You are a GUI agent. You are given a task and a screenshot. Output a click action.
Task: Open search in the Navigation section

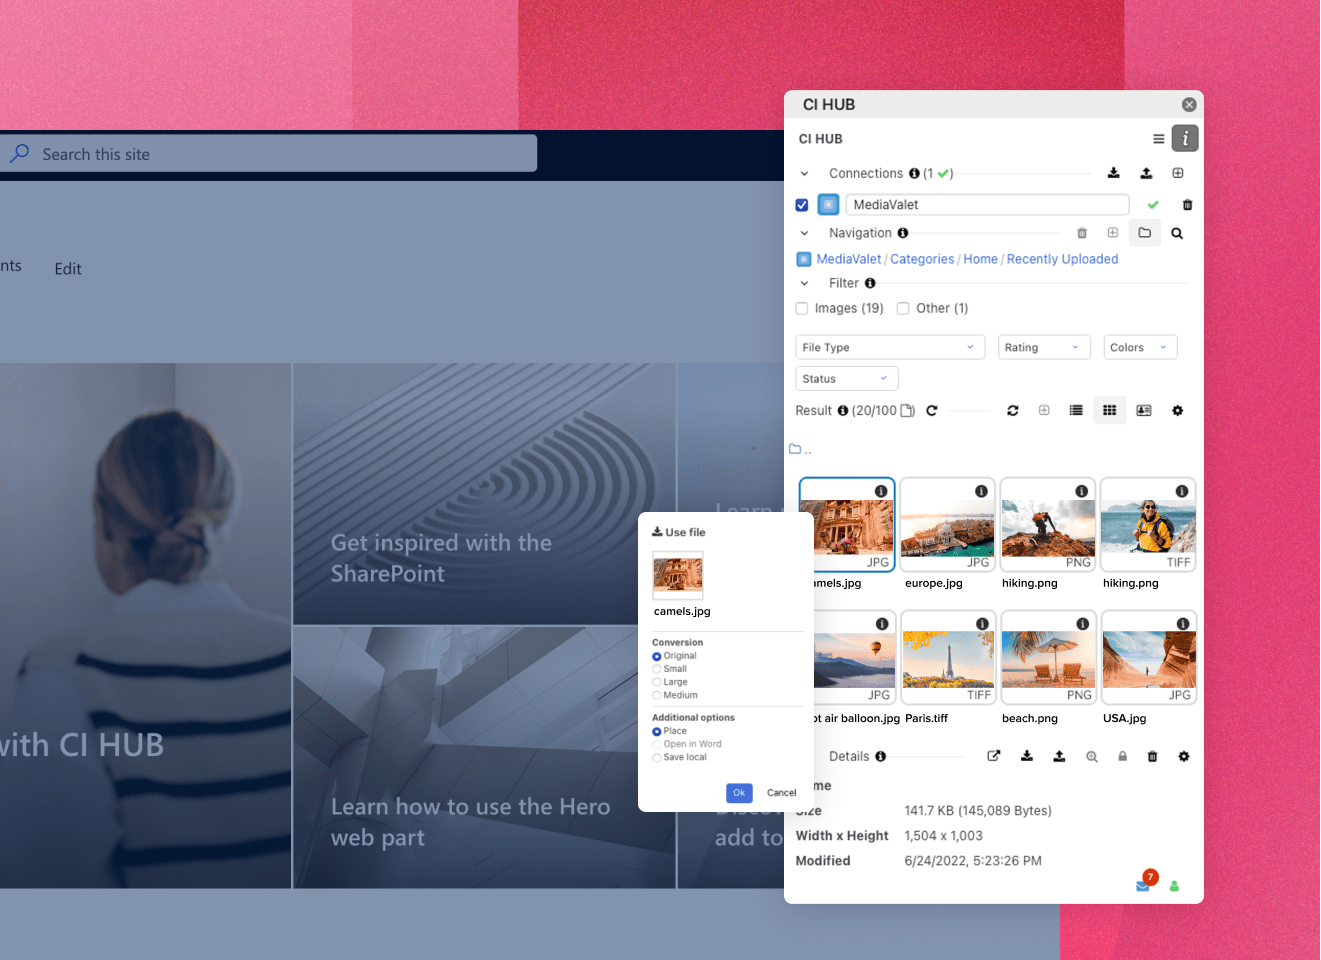1177,233
